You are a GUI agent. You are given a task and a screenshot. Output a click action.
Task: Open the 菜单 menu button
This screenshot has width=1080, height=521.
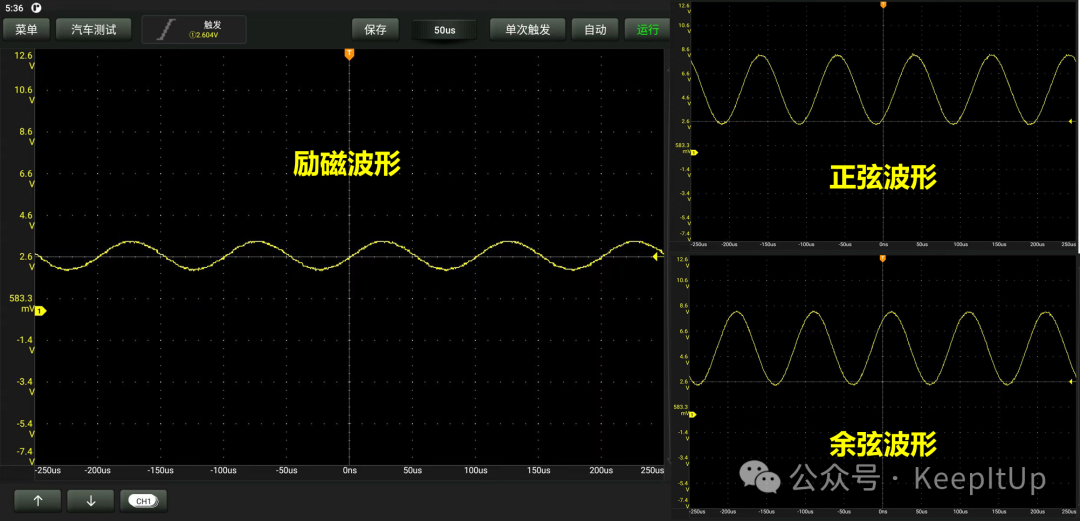click(27, 30)
